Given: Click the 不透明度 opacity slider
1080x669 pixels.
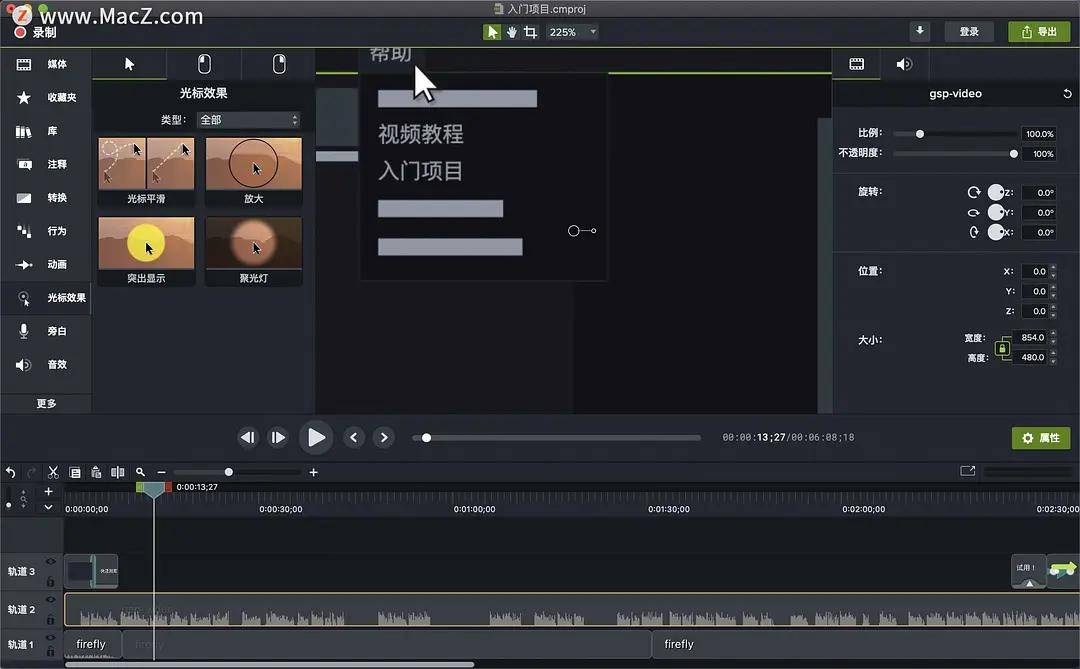Looking at the screenshot, I should coord(955,154).
